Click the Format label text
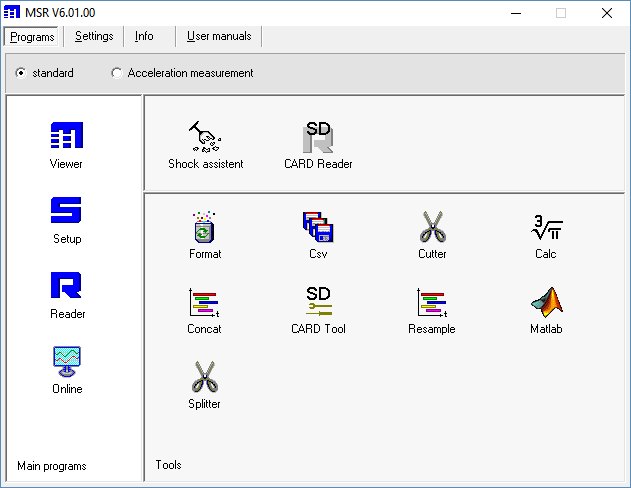The image size is (631, 488). coord(205,254)
